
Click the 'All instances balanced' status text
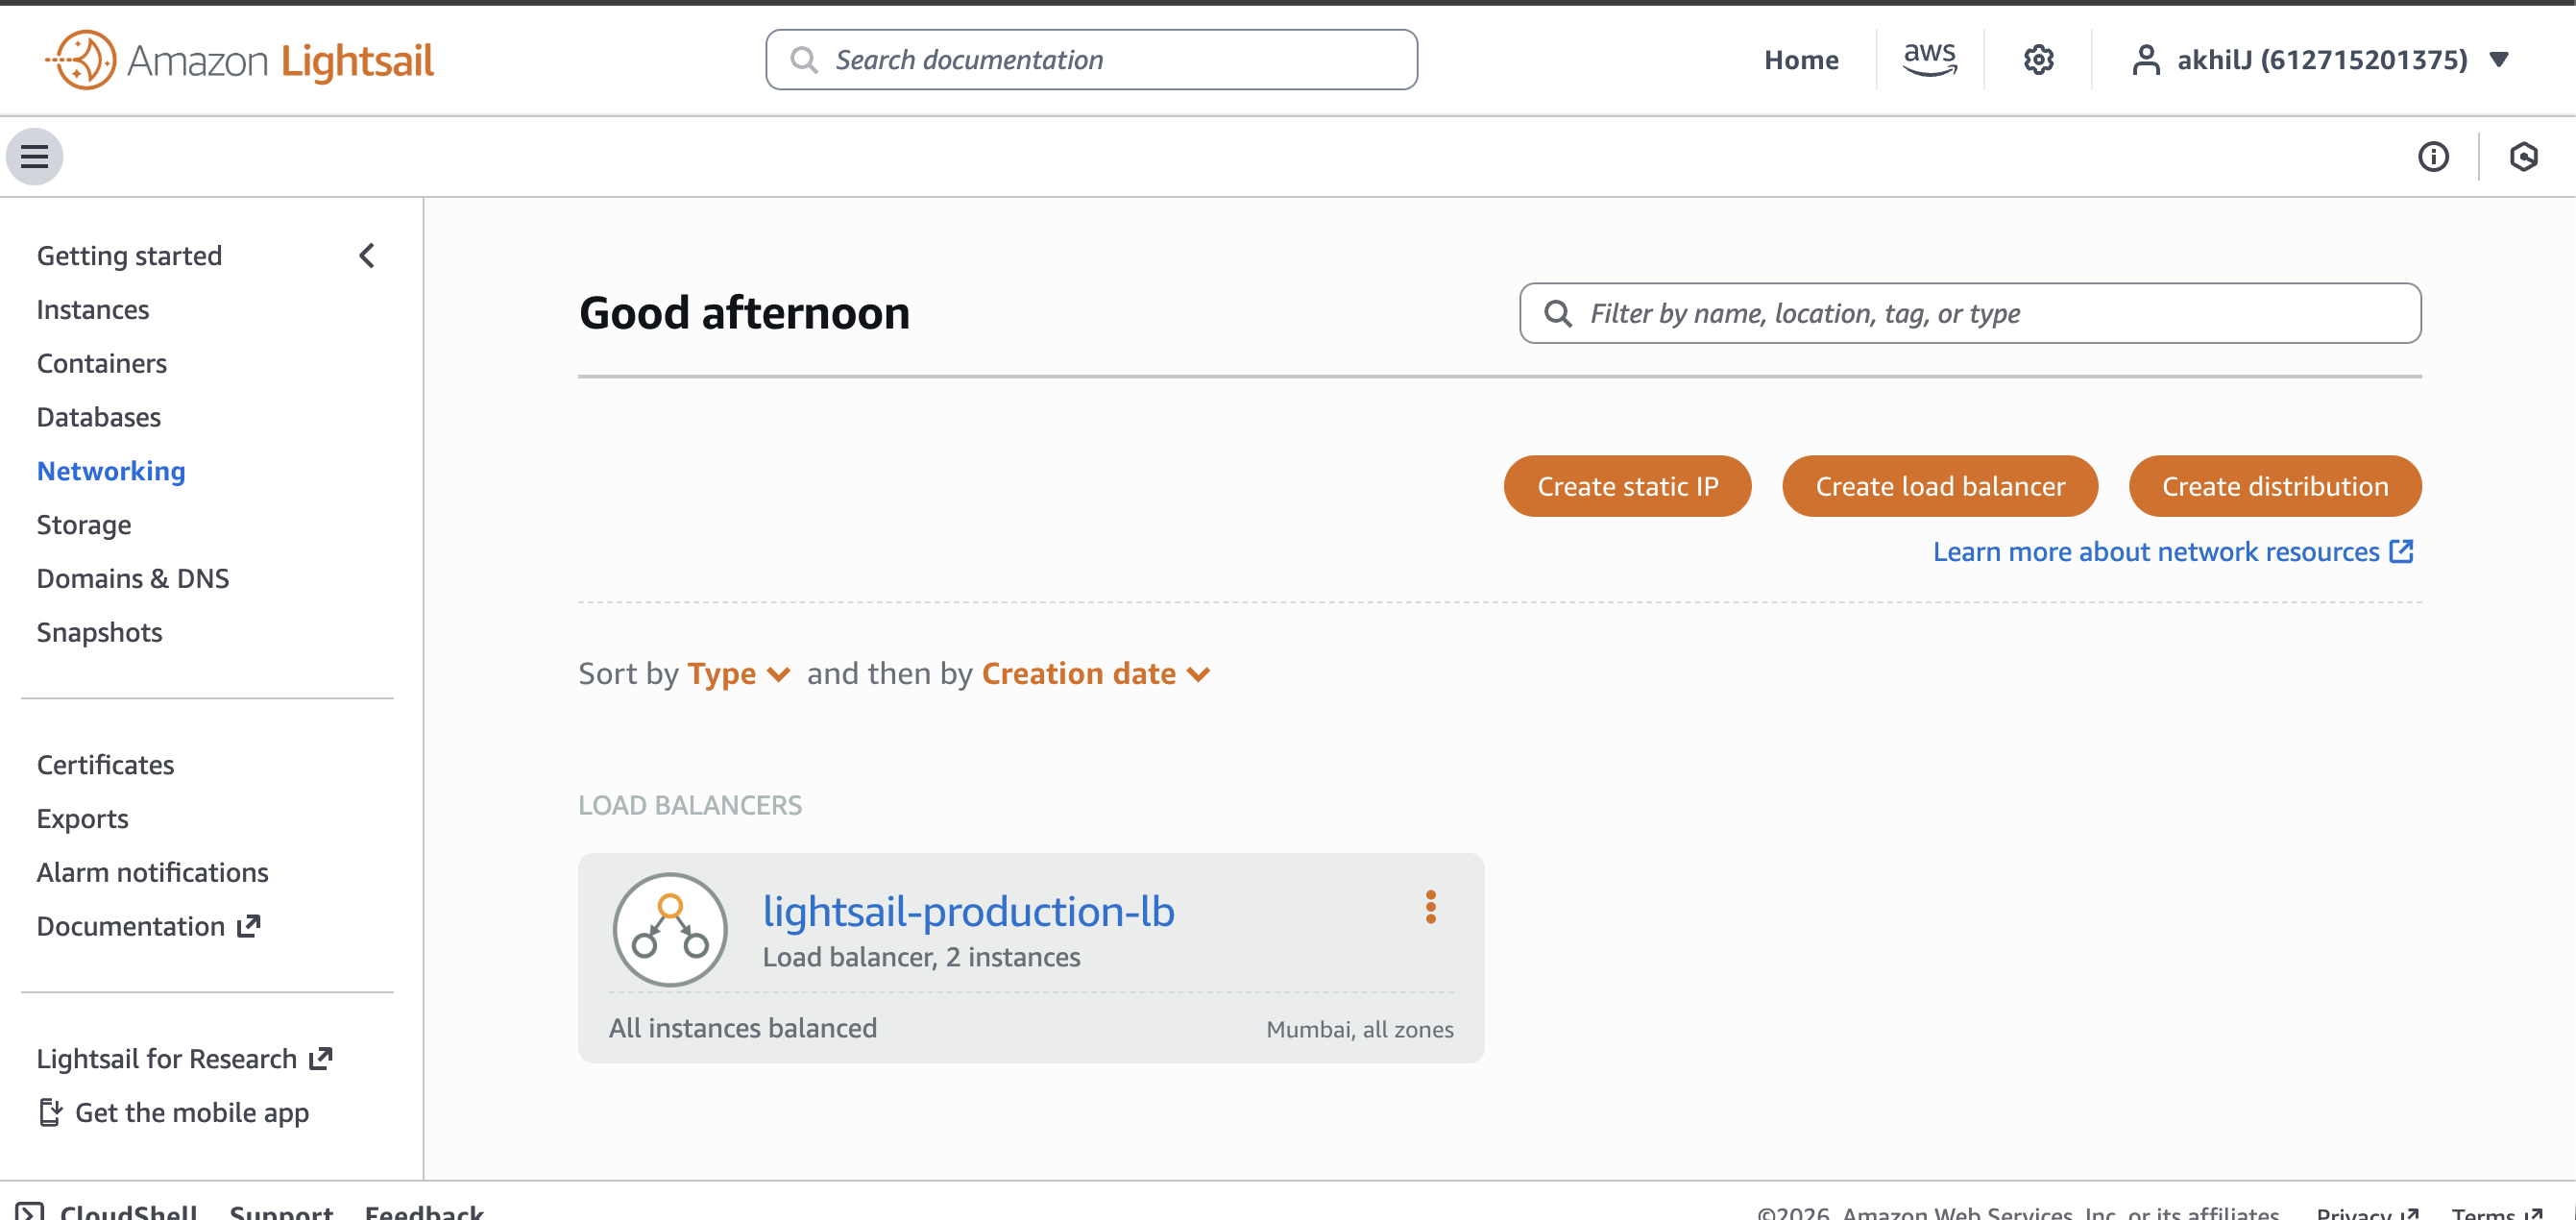[x=743, y=1028]
